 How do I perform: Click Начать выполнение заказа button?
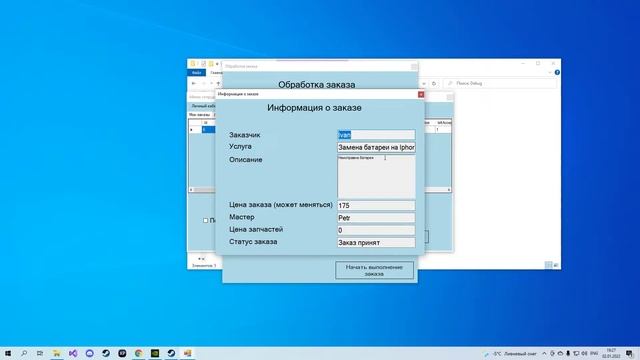point(374,270)
